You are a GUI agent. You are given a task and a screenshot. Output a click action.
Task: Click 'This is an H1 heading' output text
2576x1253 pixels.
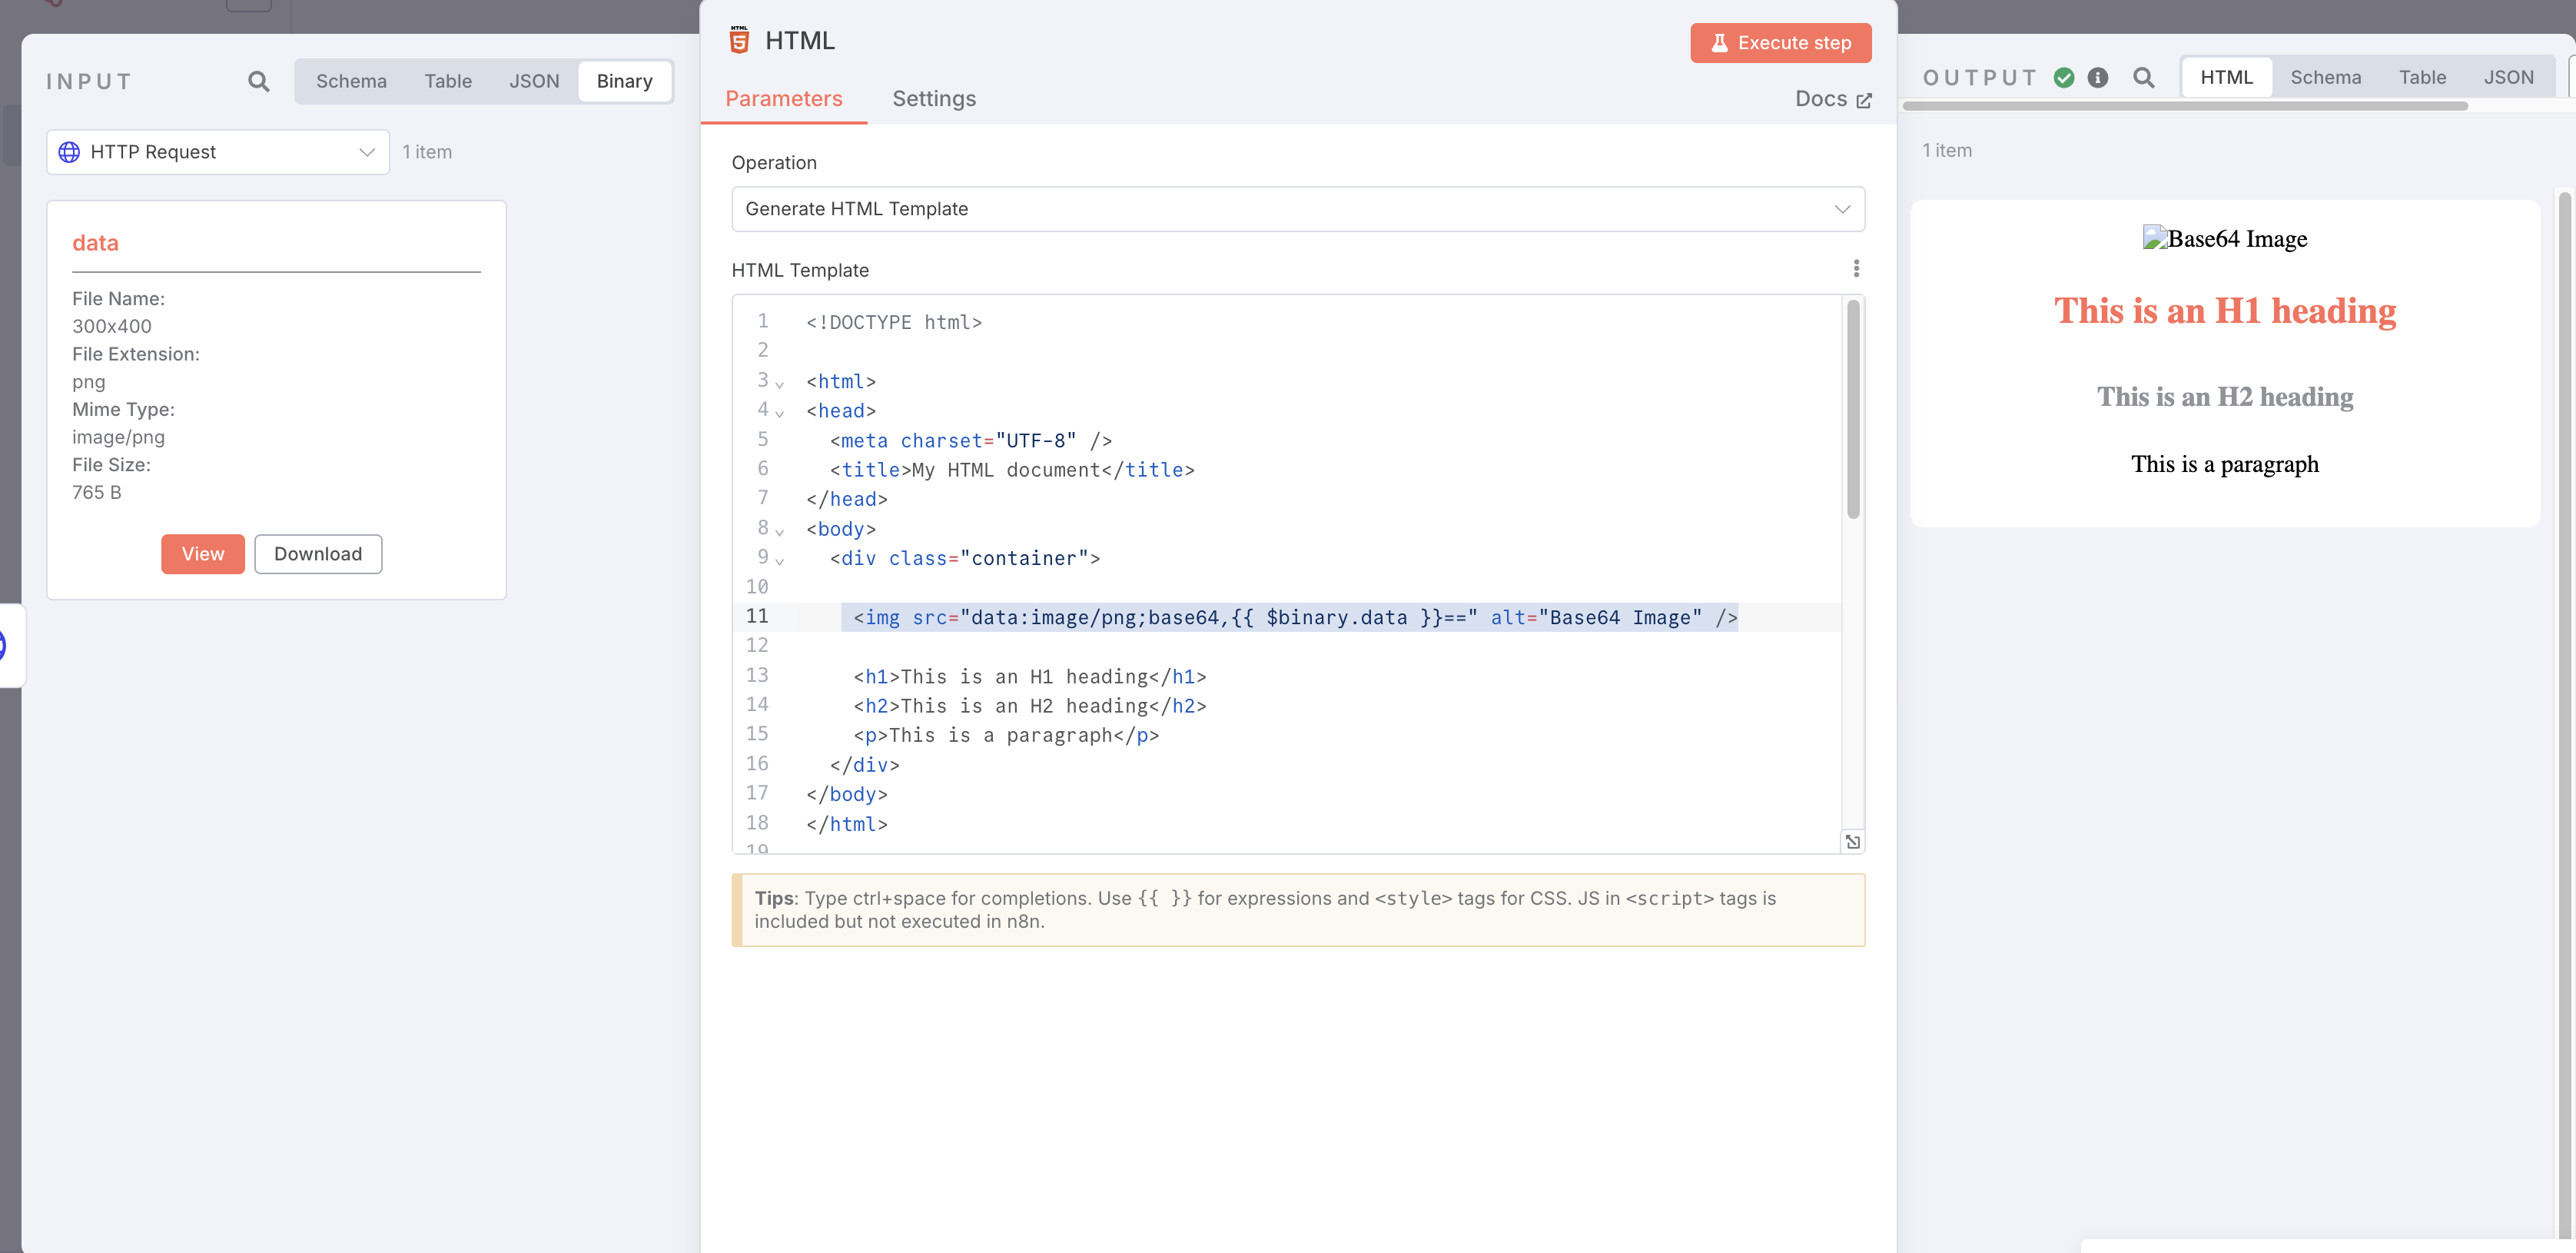click(2225, 311)
